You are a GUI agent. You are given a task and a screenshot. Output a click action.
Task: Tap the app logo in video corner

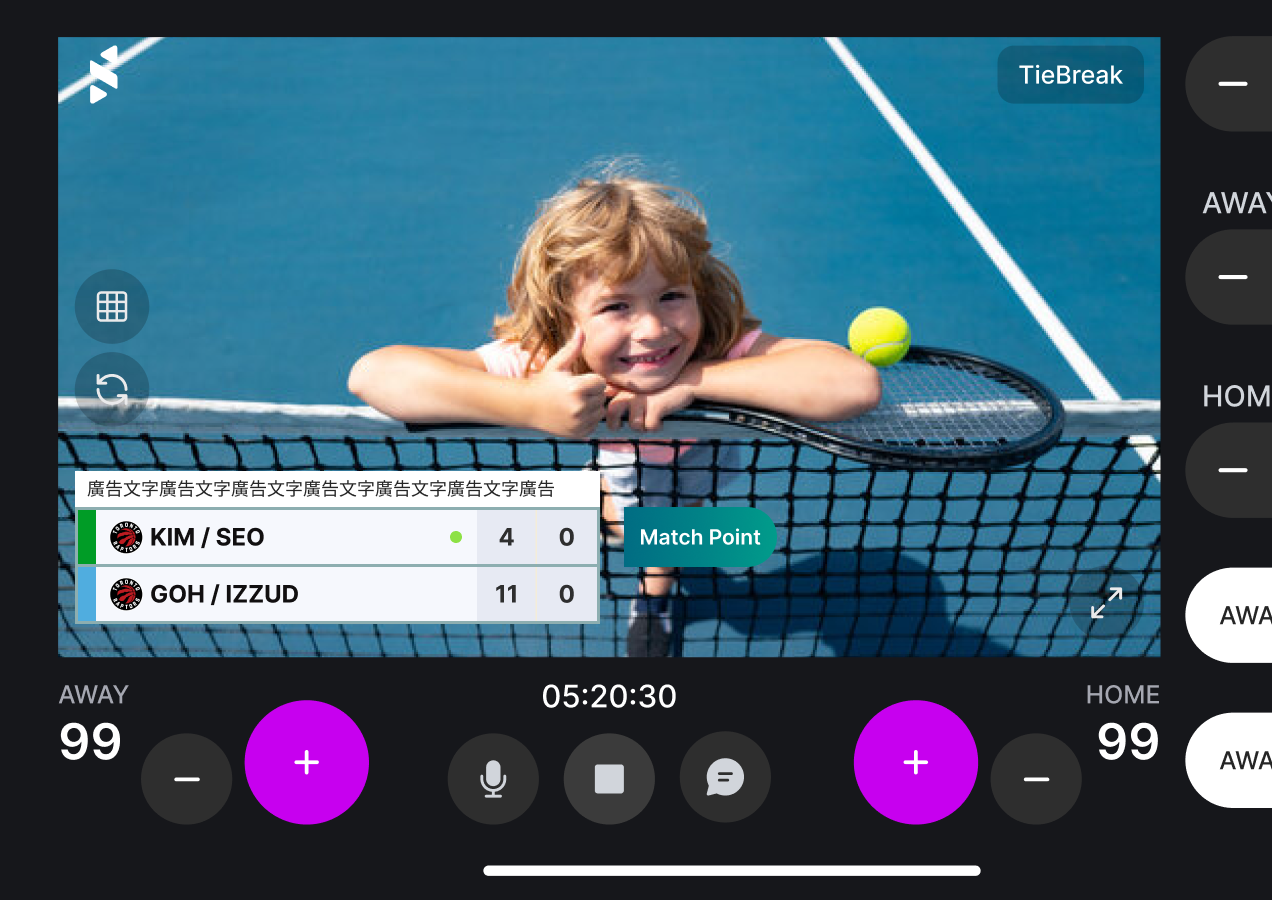tap(103, 74)
